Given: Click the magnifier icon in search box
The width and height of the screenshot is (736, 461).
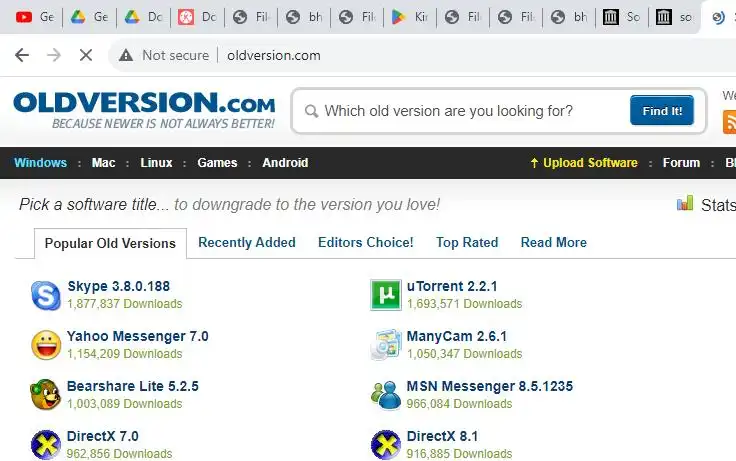Looking at the screenshot, I should pyautogui.click(x=311, y=112).
